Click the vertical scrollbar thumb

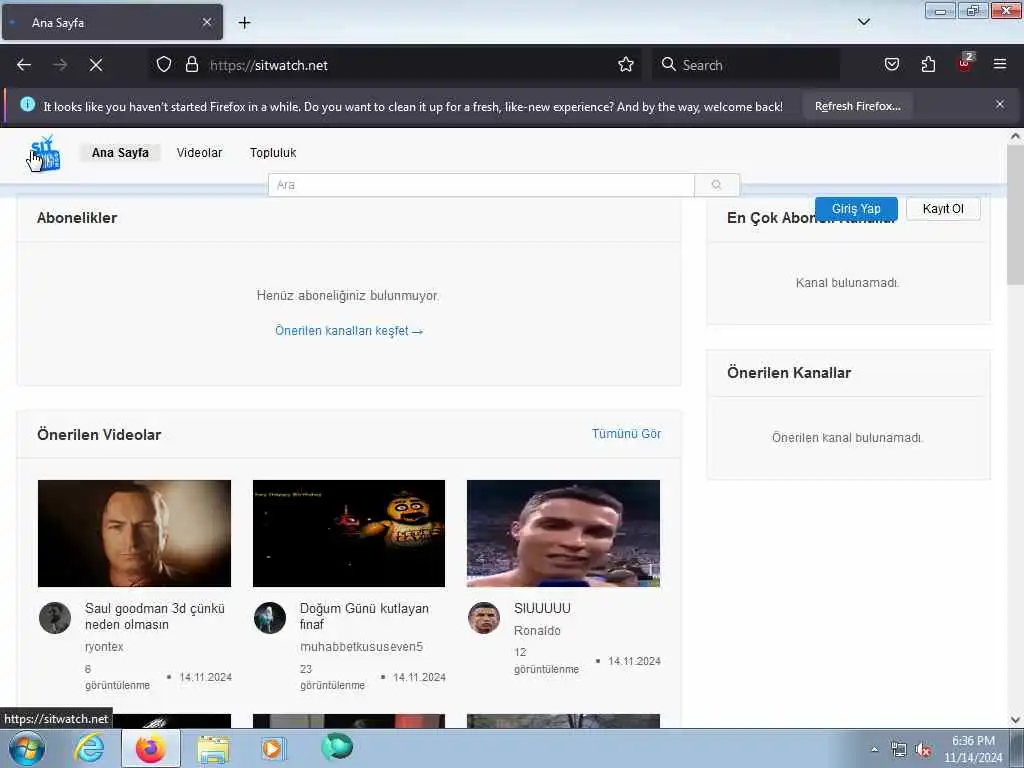(x=1015, y=214)
